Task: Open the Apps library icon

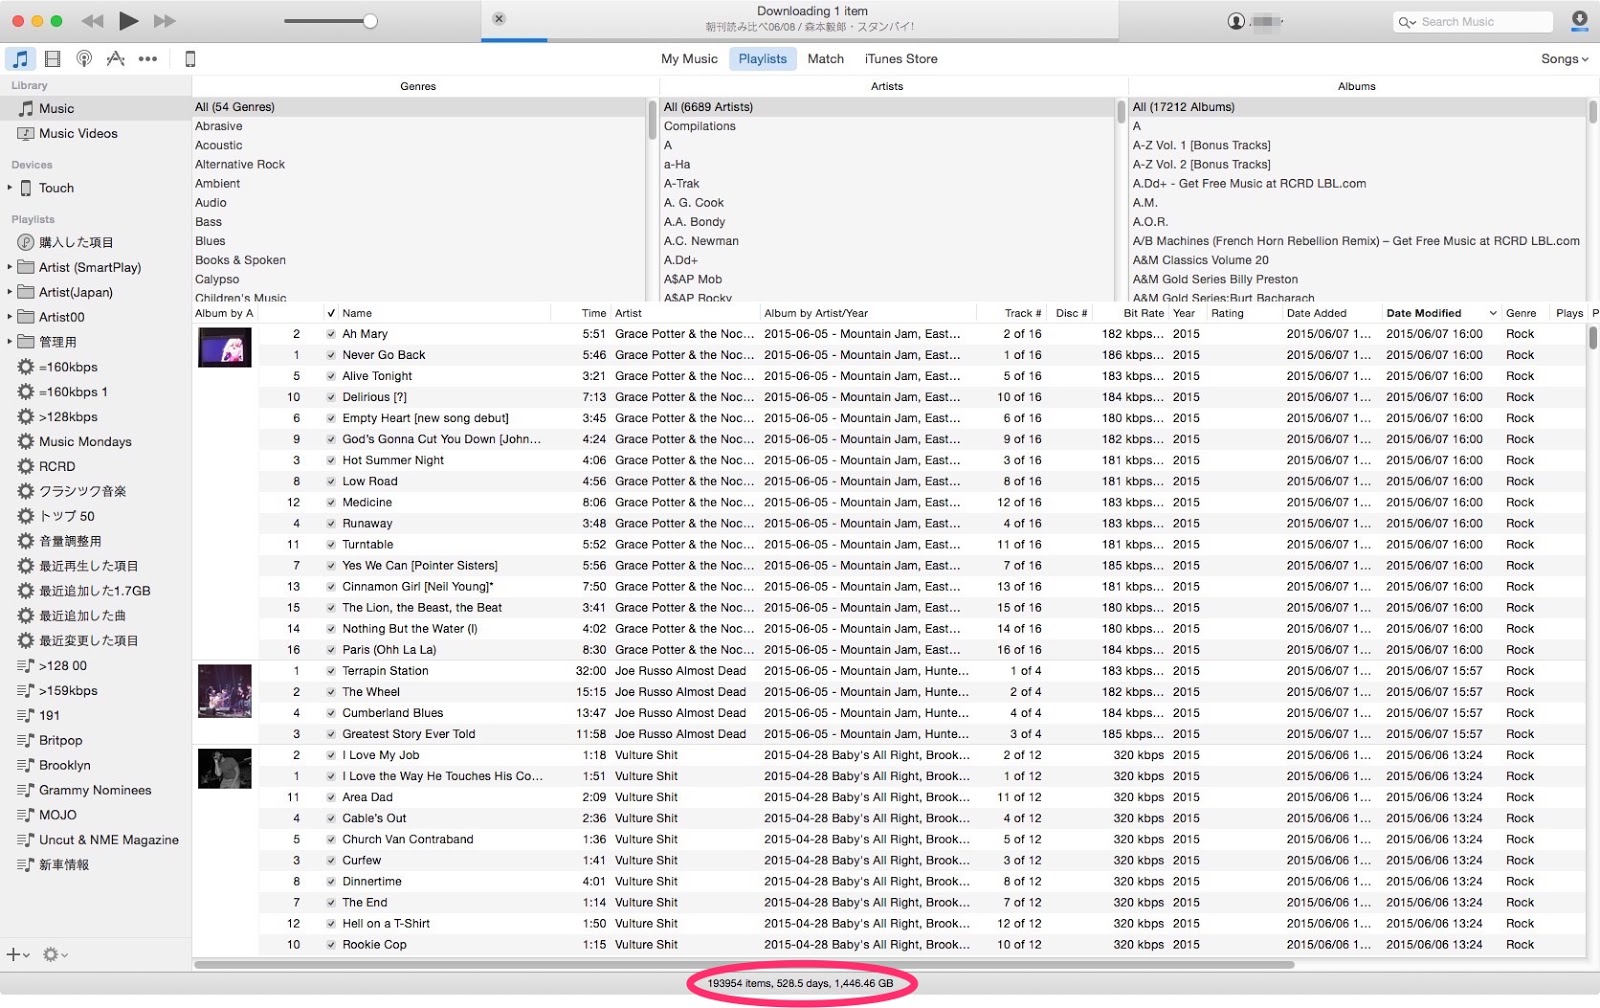Action: pyautogui.click(x=116, y=59)
